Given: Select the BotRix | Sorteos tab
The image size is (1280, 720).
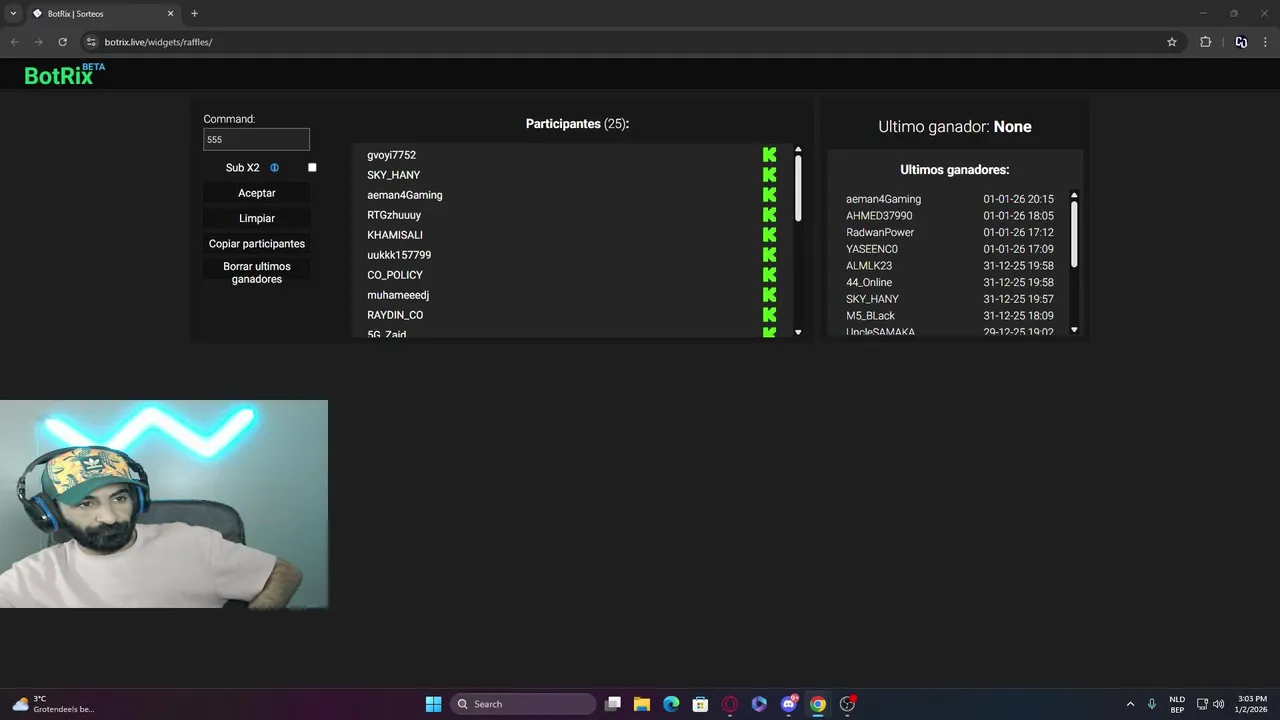Looking at the screenshot, I should [x=103, y=14].
